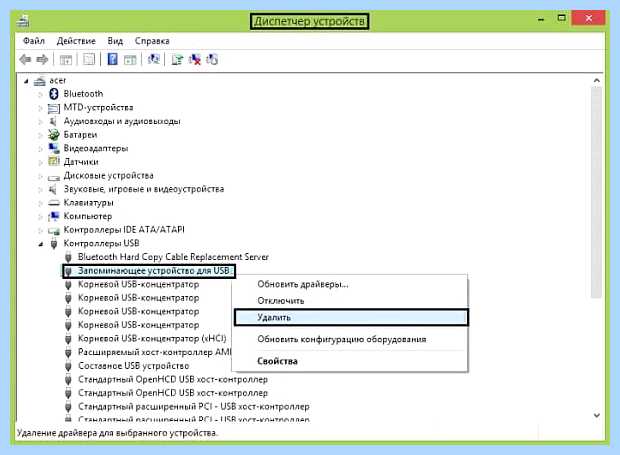Click the vertical scrollbar thumb
The height and width of the screenshot is (455, 620).
coord(596,193)
